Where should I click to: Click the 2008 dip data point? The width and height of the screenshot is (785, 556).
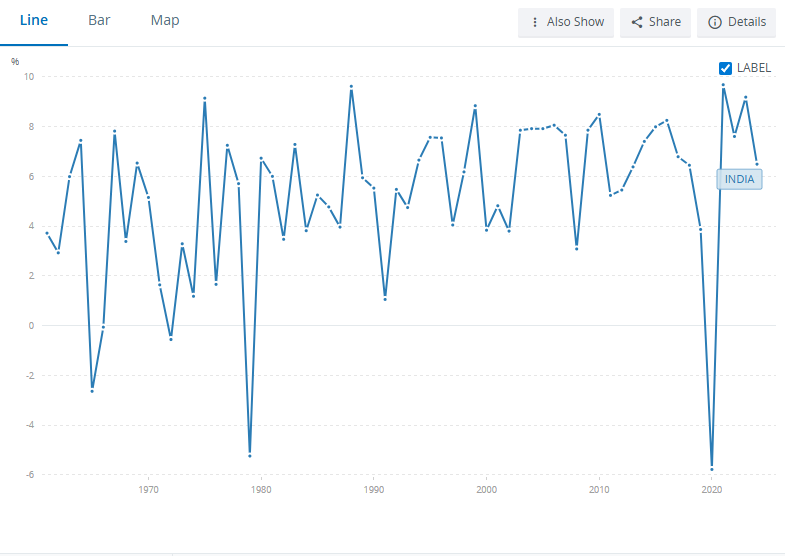click(x=577, y=248)
